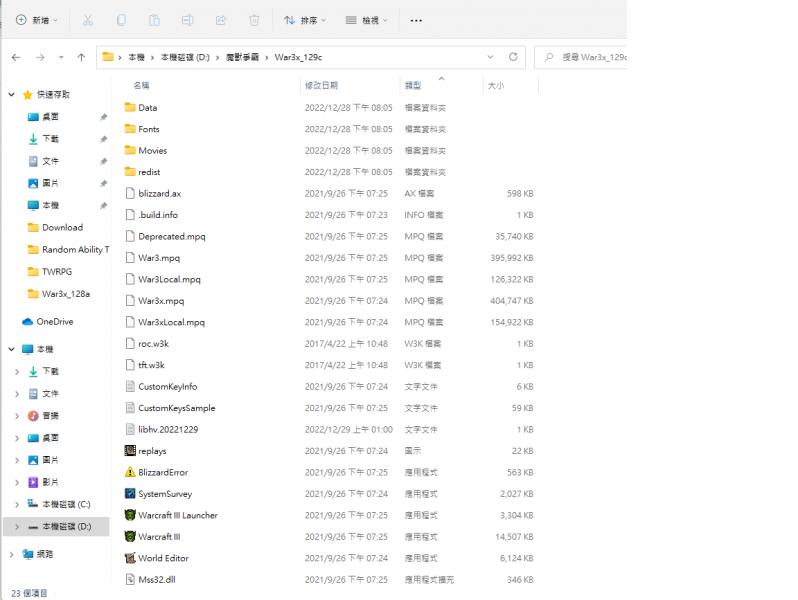Sort by the 名稱 name column header
798x600 pixels.
tap(141, 85)
